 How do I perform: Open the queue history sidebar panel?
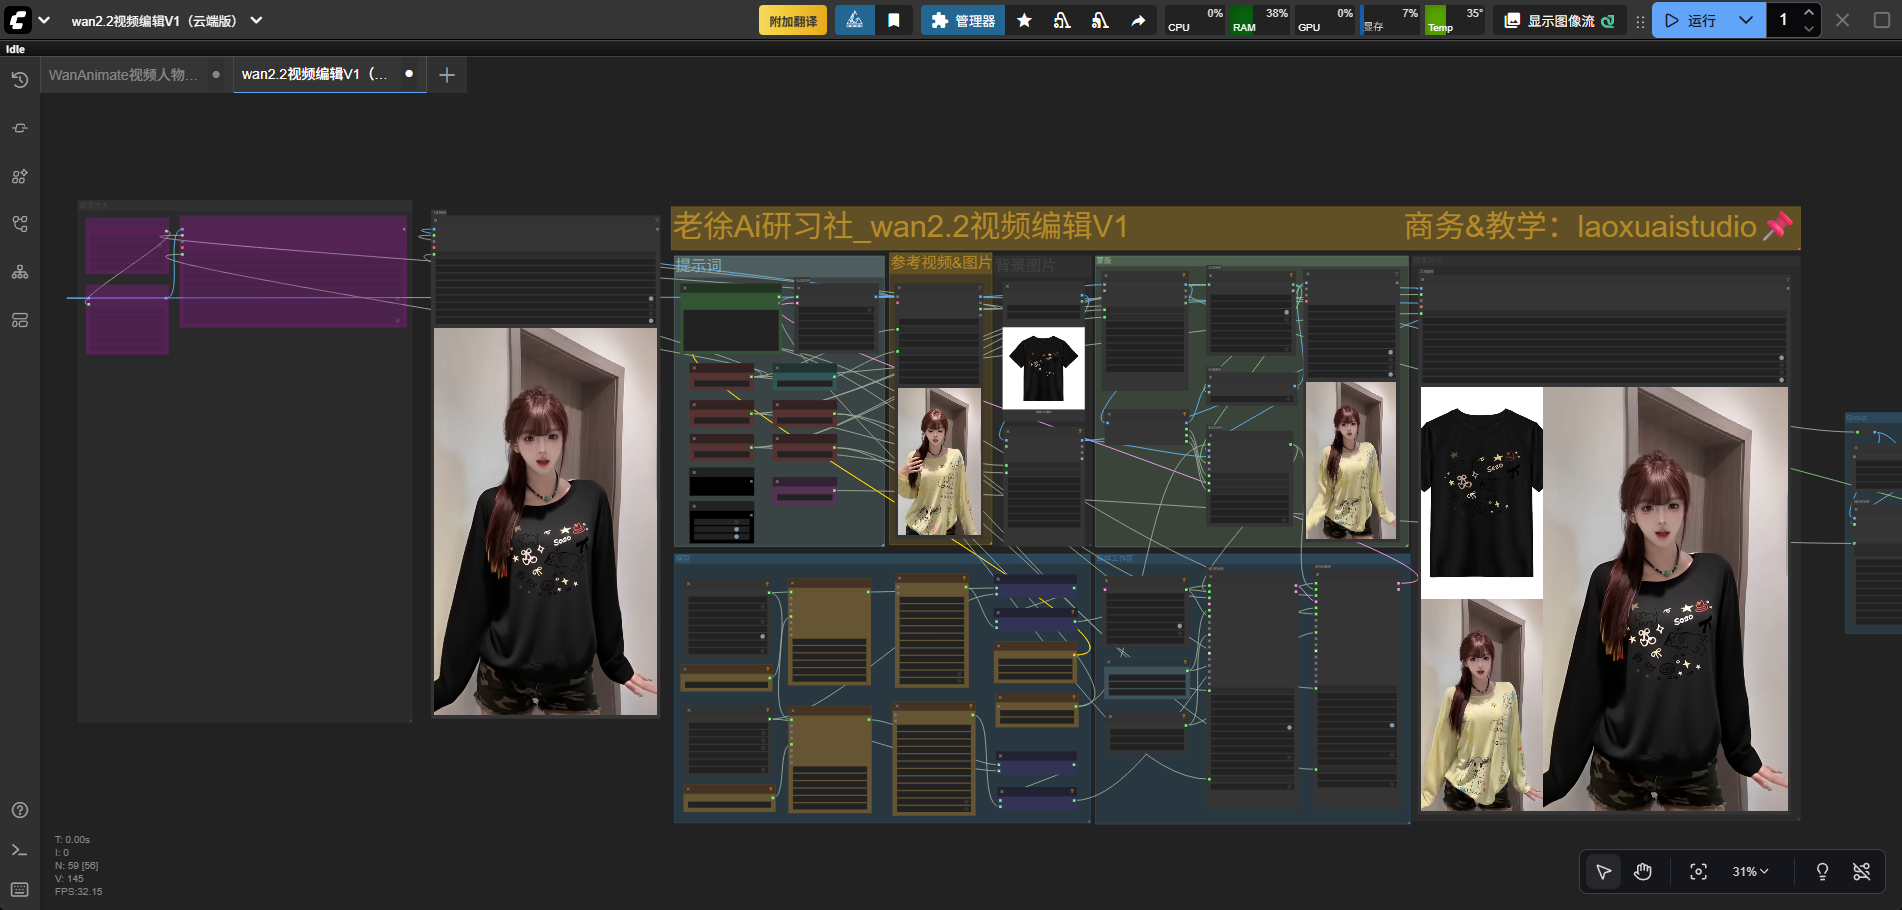20,80
